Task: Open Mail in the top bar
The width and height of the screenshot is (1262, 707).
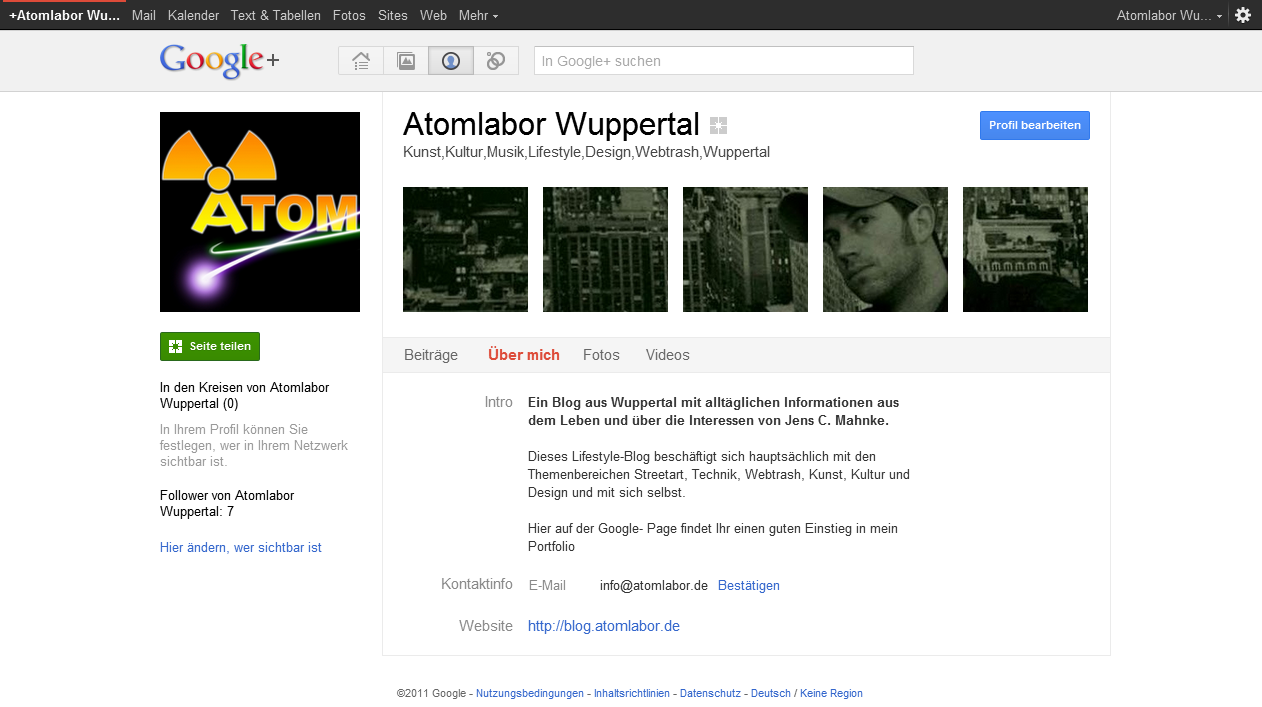Action: click(x=144, y=15)
